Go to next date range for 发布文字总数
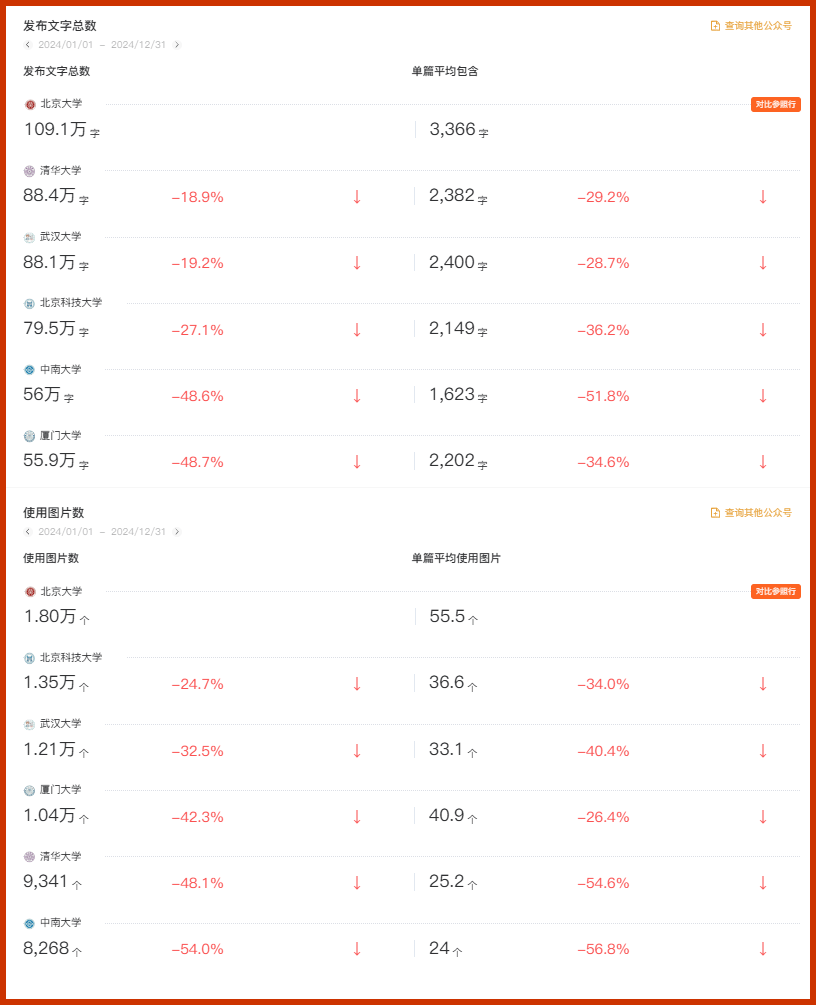 [x=177, y=45]
